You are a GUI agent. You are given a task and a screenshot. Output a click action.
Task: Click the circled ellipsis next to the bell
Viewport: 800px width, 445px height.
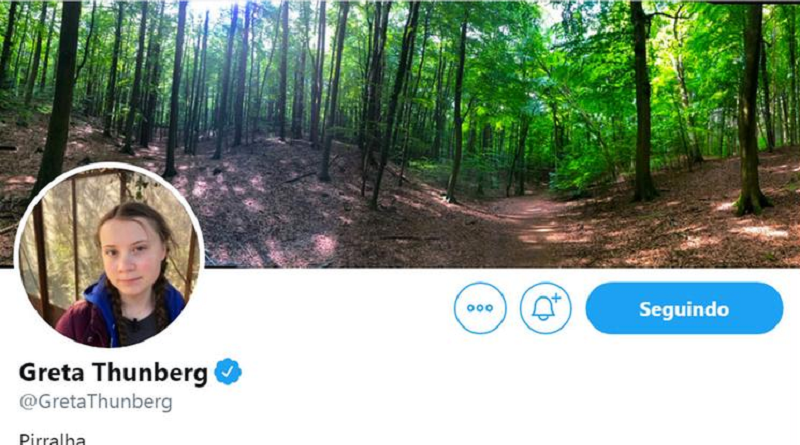tap(480, 309)
